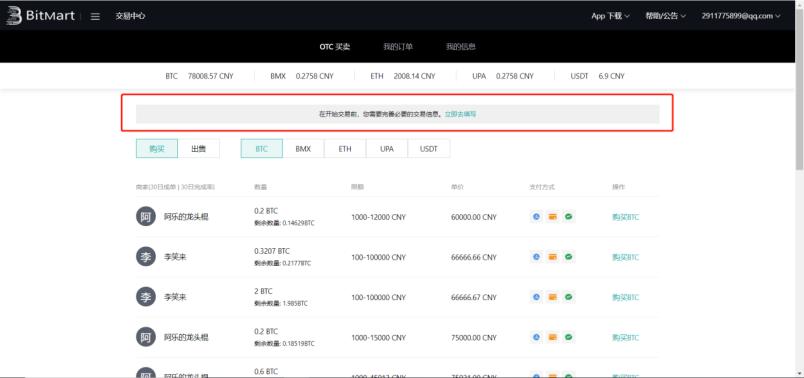The width and height of the screenshot is (804, 378).
Task: Click the BTC 78008.57 CNY ticker
Action: [199, 76]
